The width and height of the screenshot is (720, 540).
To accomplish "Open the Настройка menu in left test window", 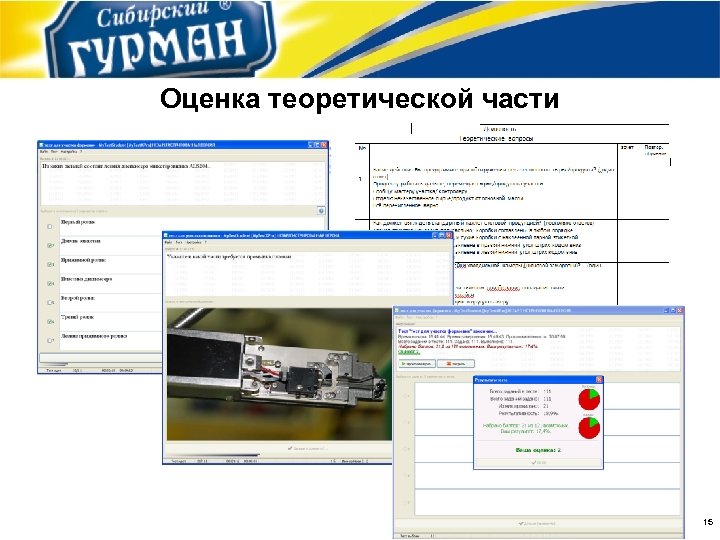I will (69, 152).
